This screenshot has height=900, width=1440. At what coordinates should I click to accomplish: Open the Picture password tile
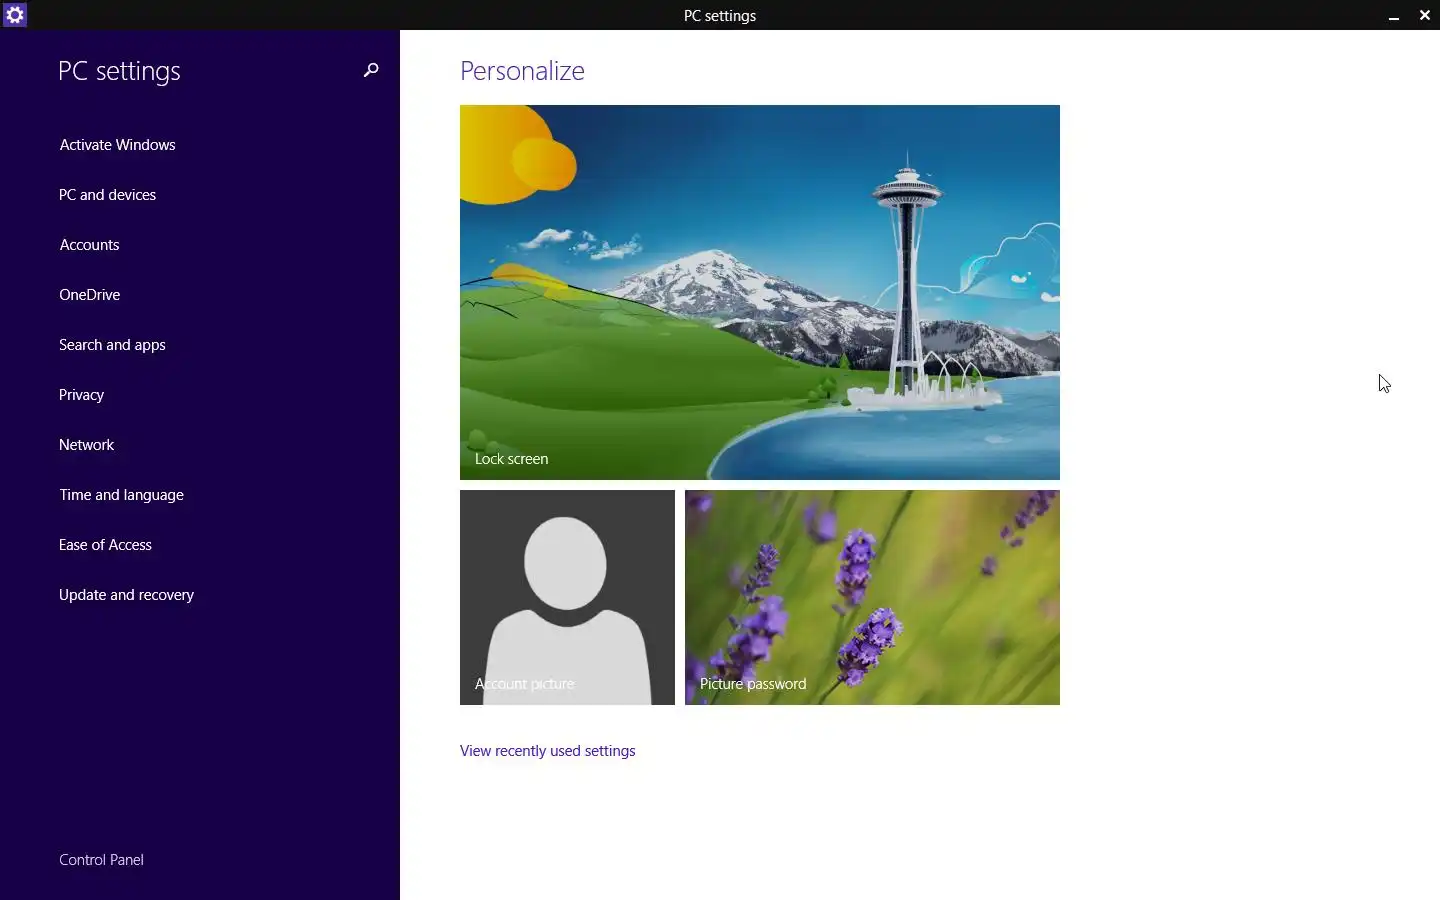pyautogui.click(x=872, y=597)
